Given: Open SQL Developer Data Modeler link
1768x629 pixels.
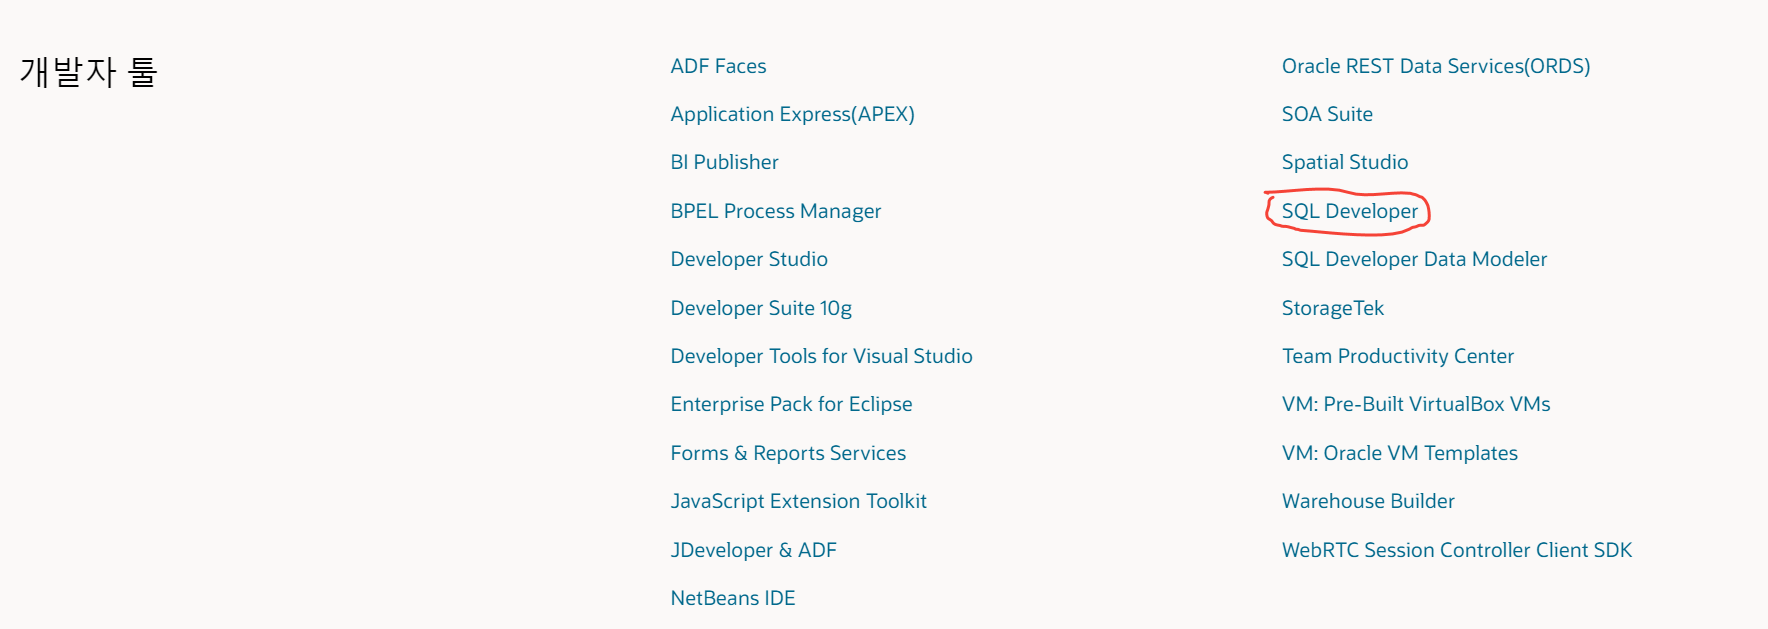Looking at the screenshot, I should pos(1414,259).
